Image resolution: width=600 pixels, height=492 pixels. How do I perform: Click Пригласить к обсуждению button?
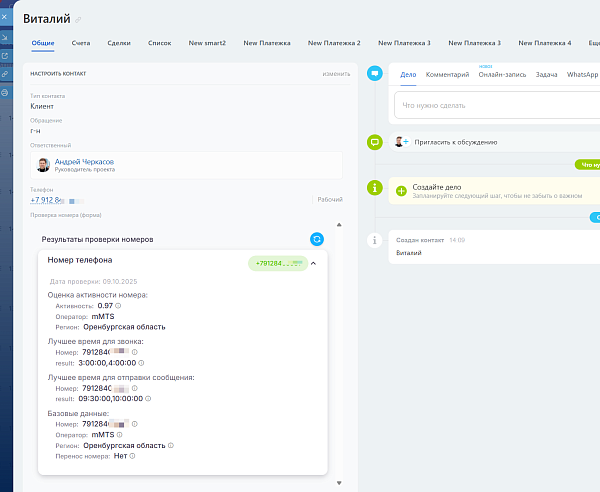tap(455, 142)
